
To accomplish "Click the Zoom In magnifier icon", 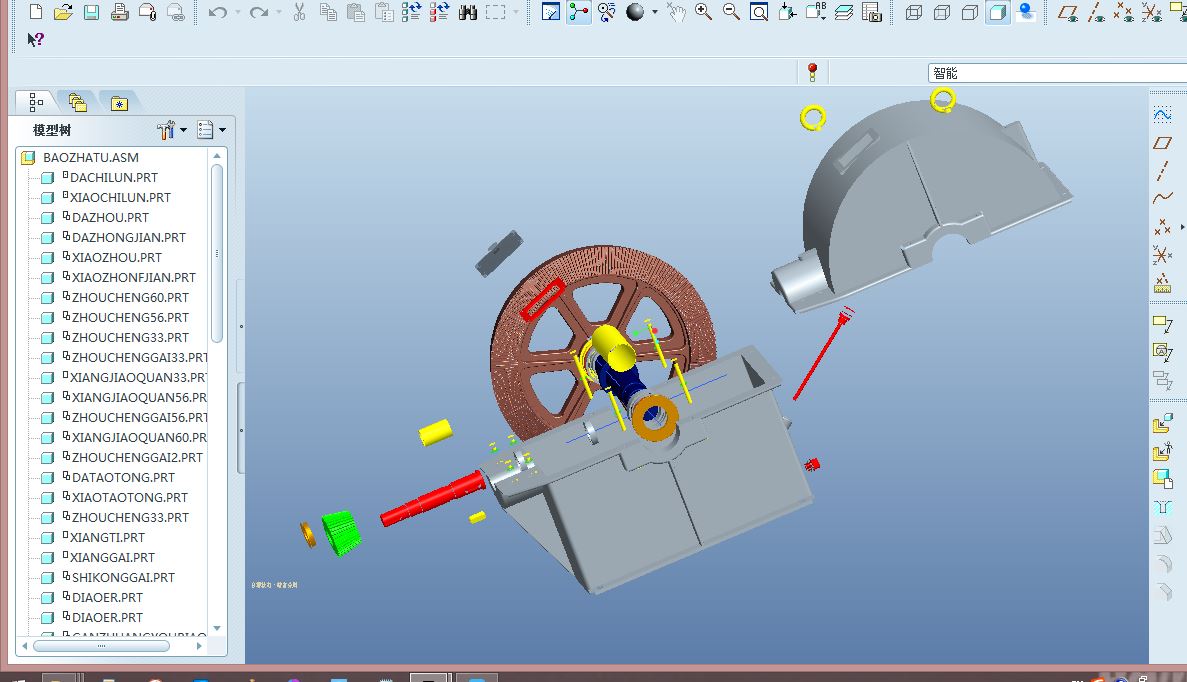I will point(703,12).
